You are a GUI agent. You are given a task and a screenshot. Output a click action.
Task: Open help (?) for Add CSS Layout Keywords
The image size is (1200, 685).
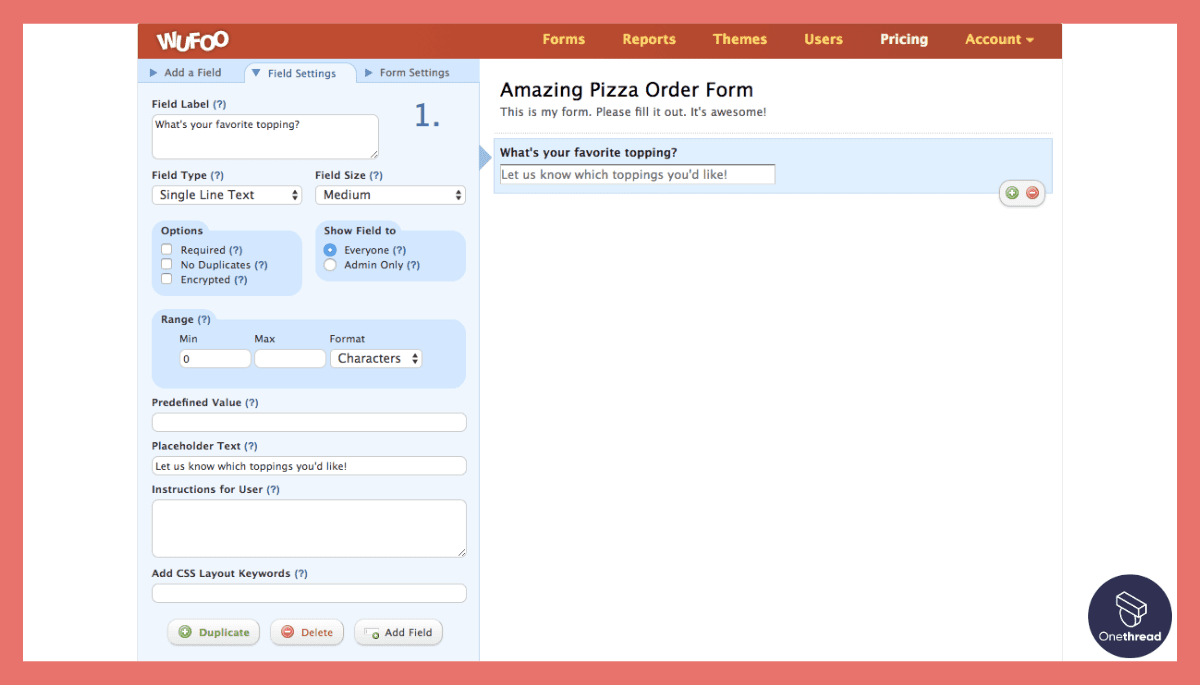[x=301, y=574]
